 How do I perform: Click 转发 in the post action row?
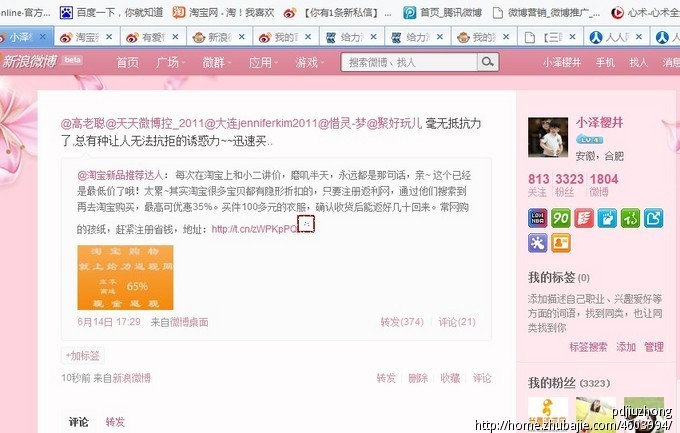click(x=386, y=378)
